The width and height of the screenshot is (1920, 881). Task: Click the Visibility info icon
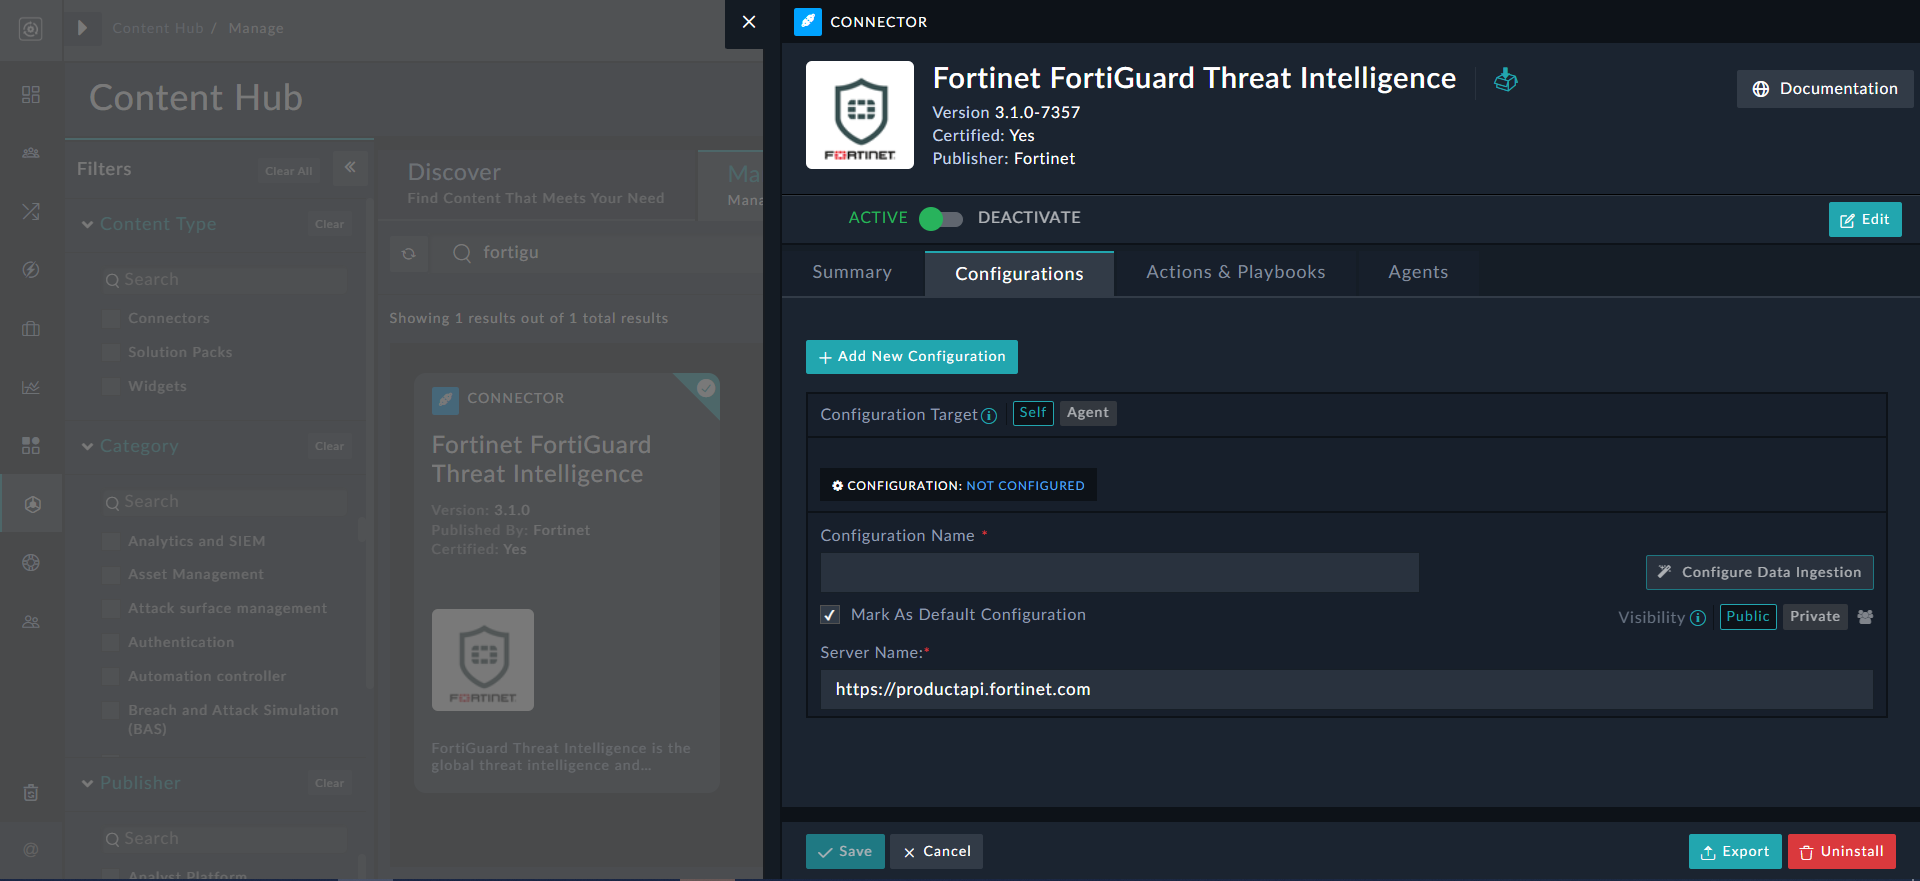(x=1698, y=618)
